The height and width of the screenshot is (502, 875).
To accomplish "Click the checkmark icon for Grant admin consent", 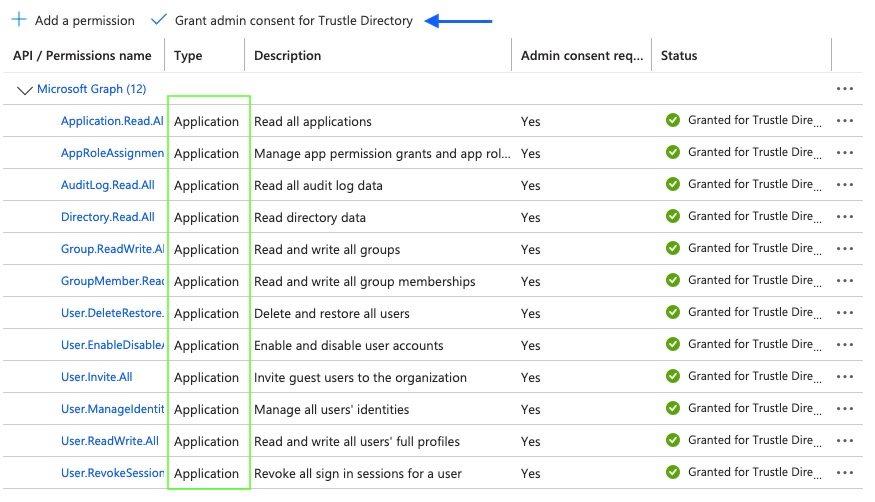I will (x=158, y=20).
